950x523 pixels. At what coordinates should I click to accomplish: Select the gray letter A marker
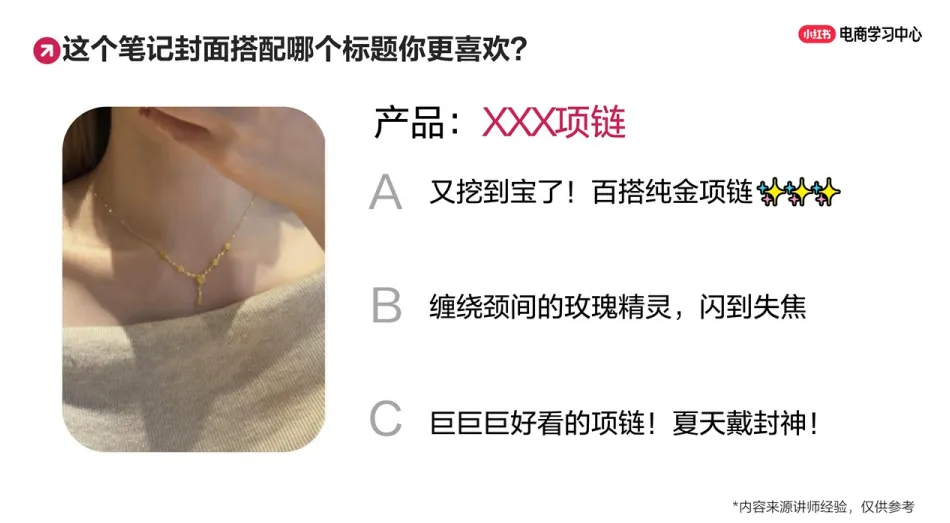(x=385, y=192)
